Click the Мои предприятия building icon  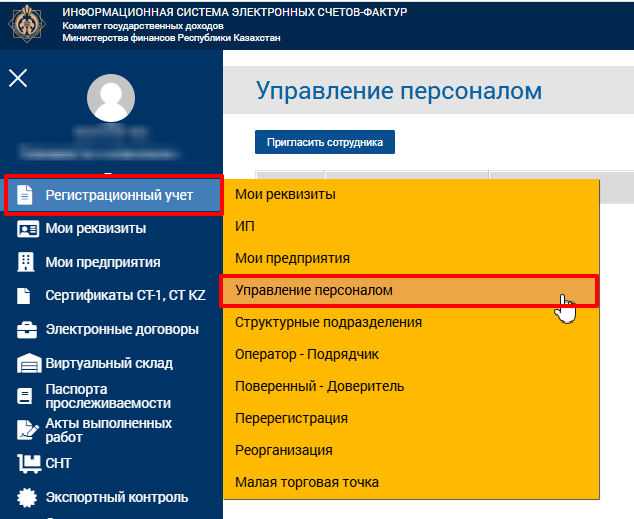[26, 262]
